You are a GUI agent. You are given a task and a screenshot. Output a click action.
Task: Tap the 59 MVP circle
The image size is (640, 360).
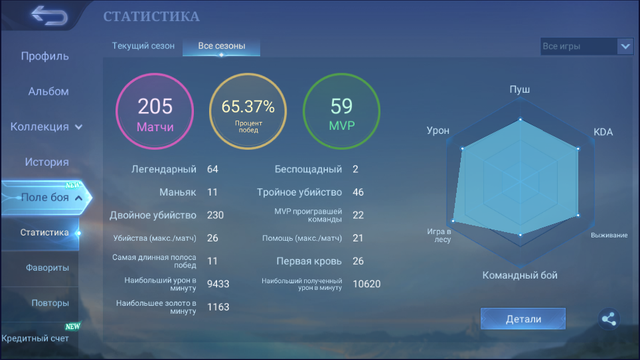pyautogui.click(x=341, y=111)
